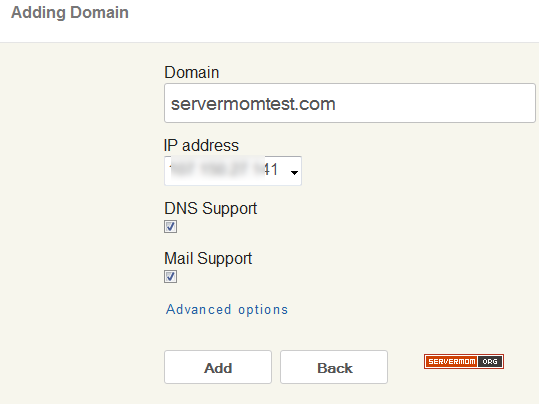Click the blue Advanced options link
Screen dimensions: 539x404
coord(227,309)
